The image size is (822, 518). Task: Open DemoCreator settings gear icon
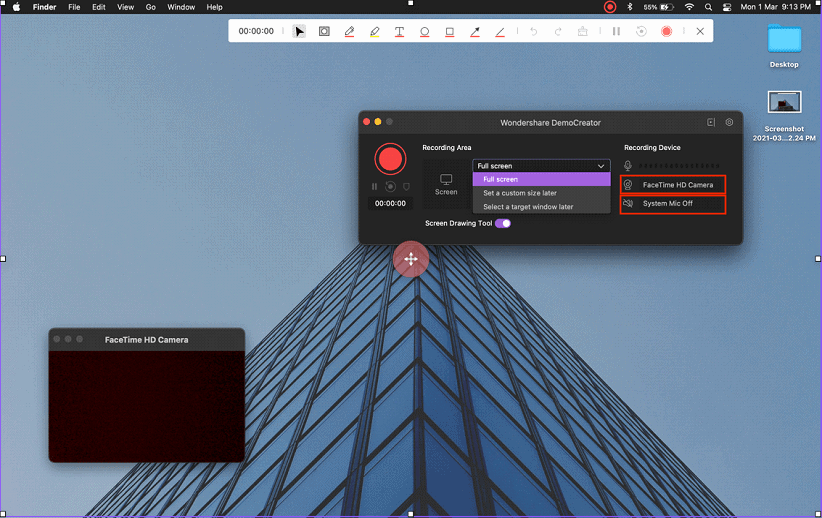pyautogui.click(x=729, y=122)
